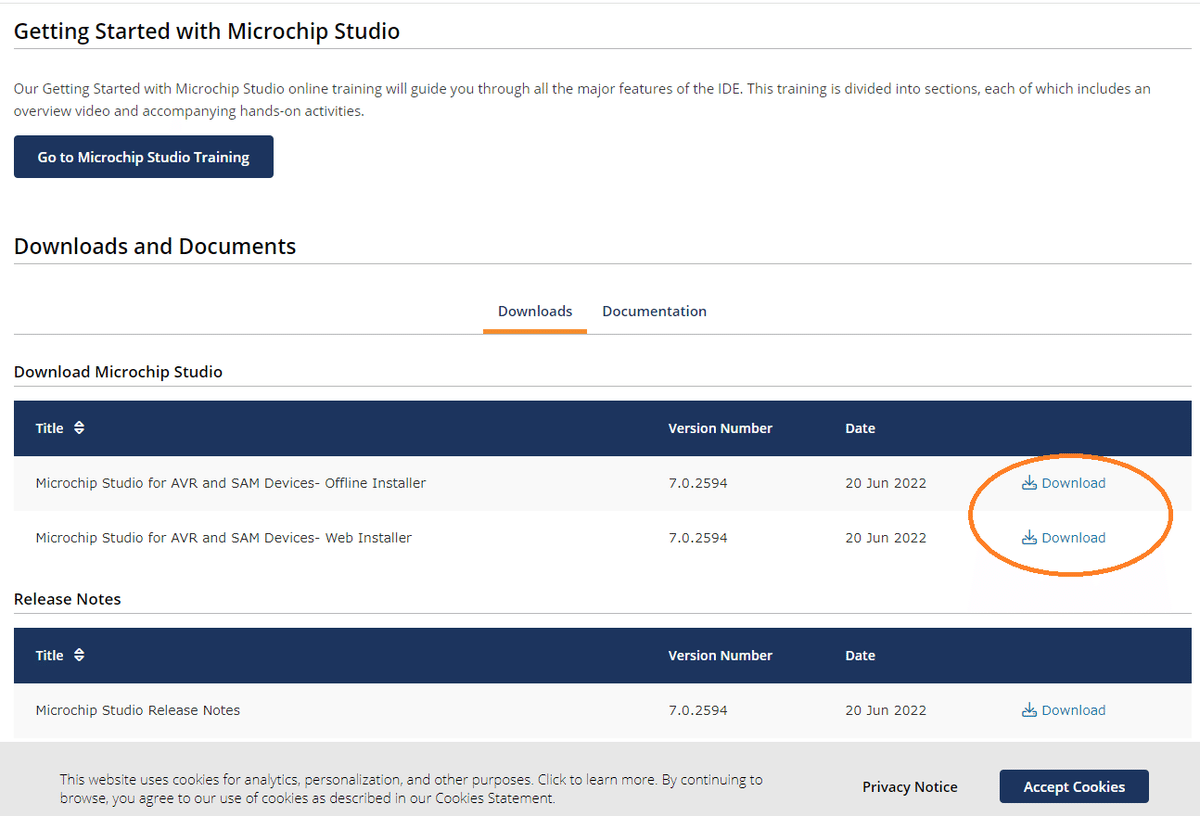1200x816 pixels.
Task: Click the Web Installer version 7.0.2594
Action: 698,538
